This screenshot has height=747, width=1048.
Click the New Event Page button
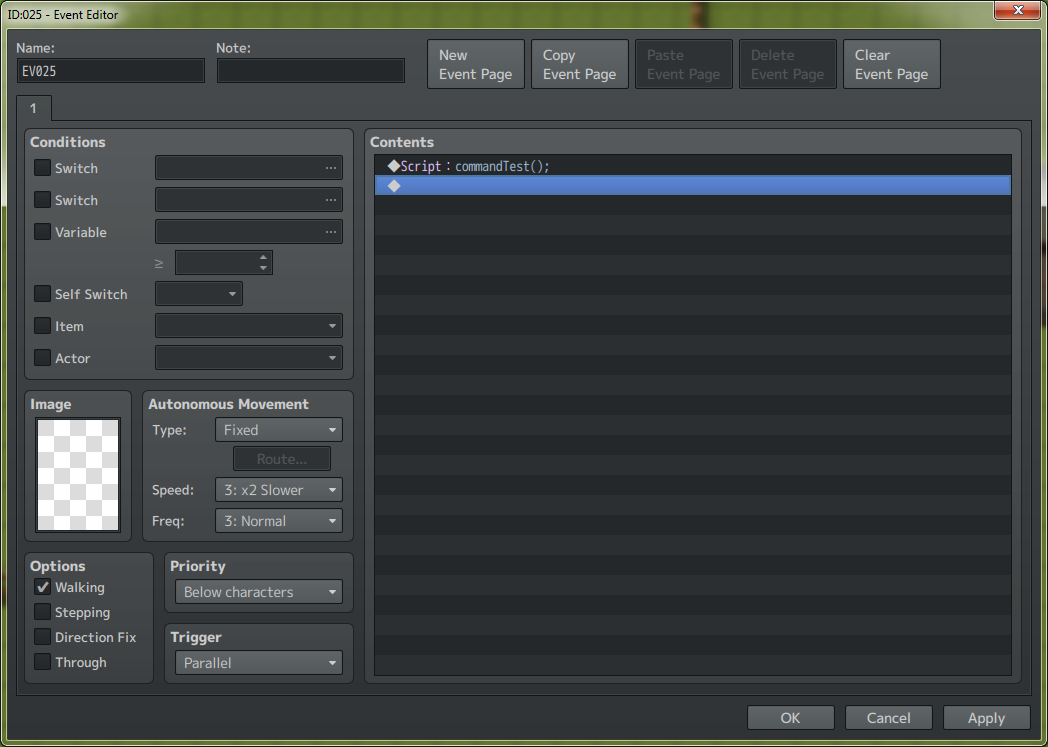[x=475, y=65]
